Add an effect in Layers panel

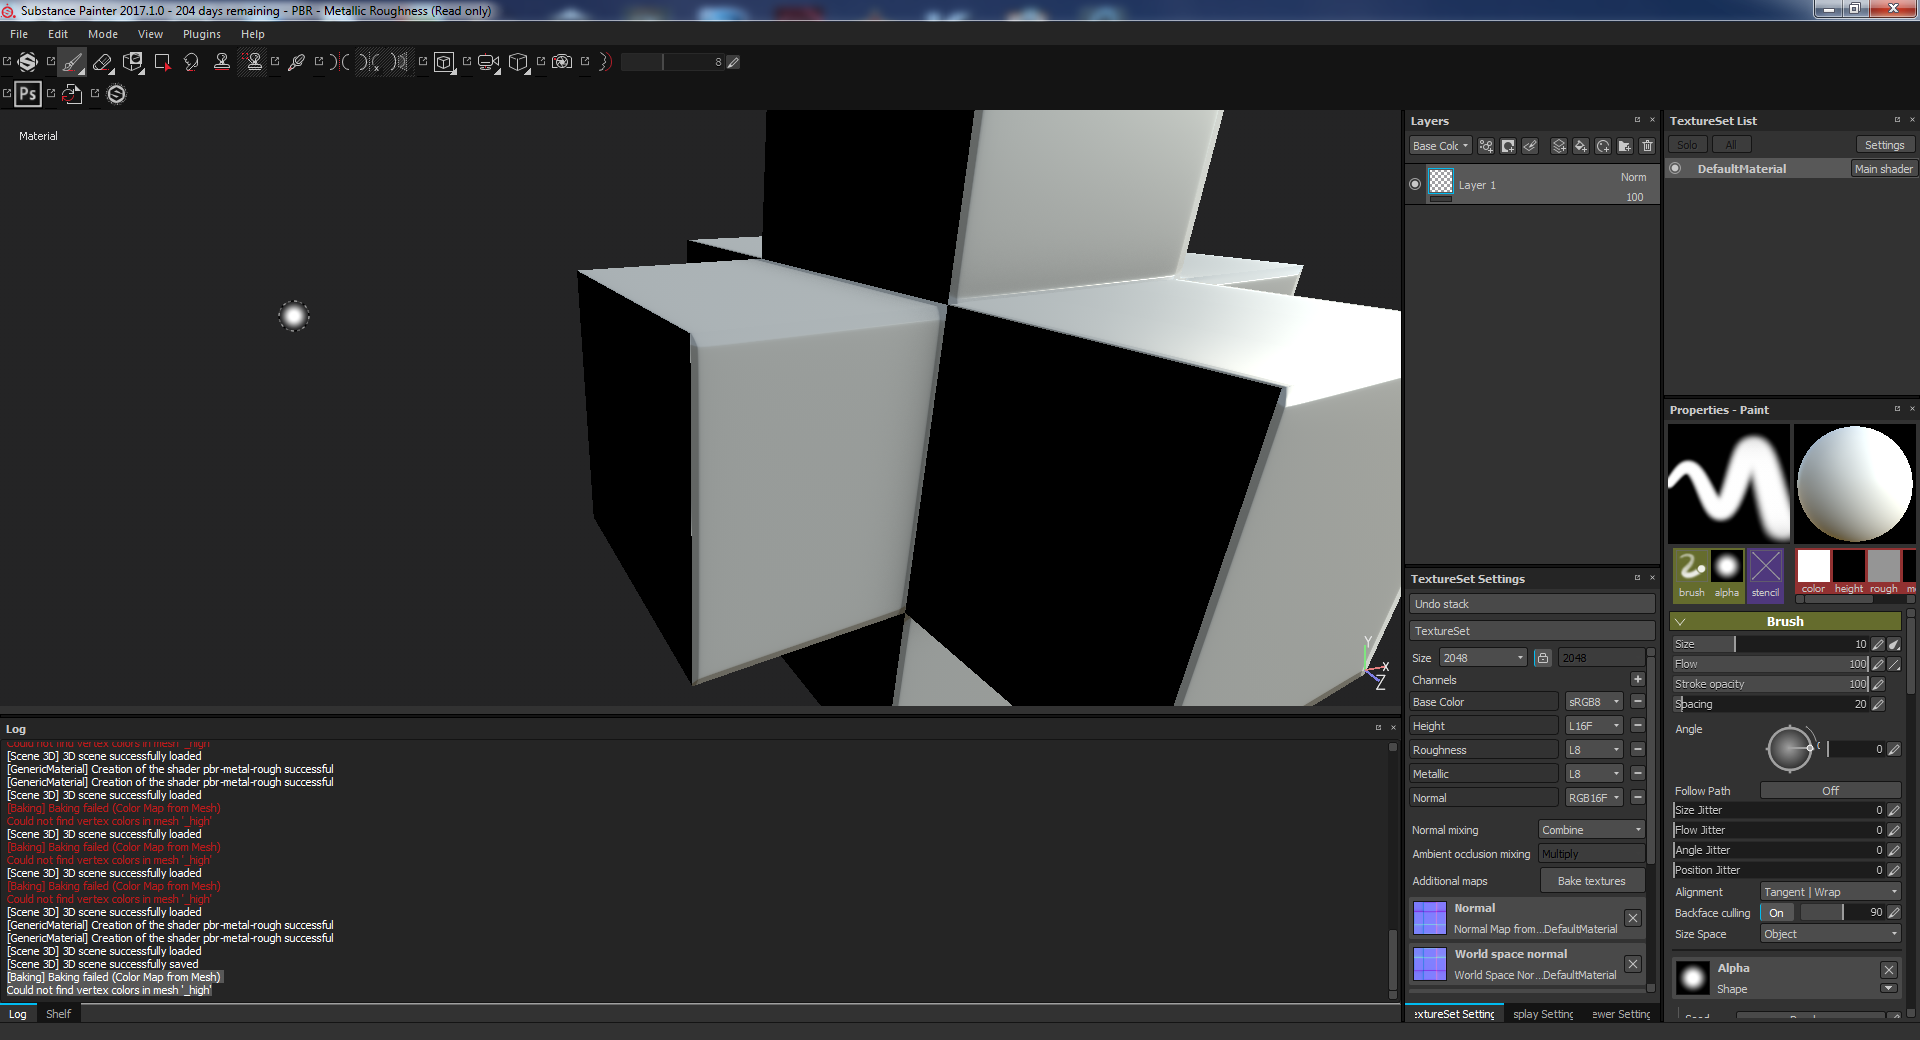tap(1486, 146)
